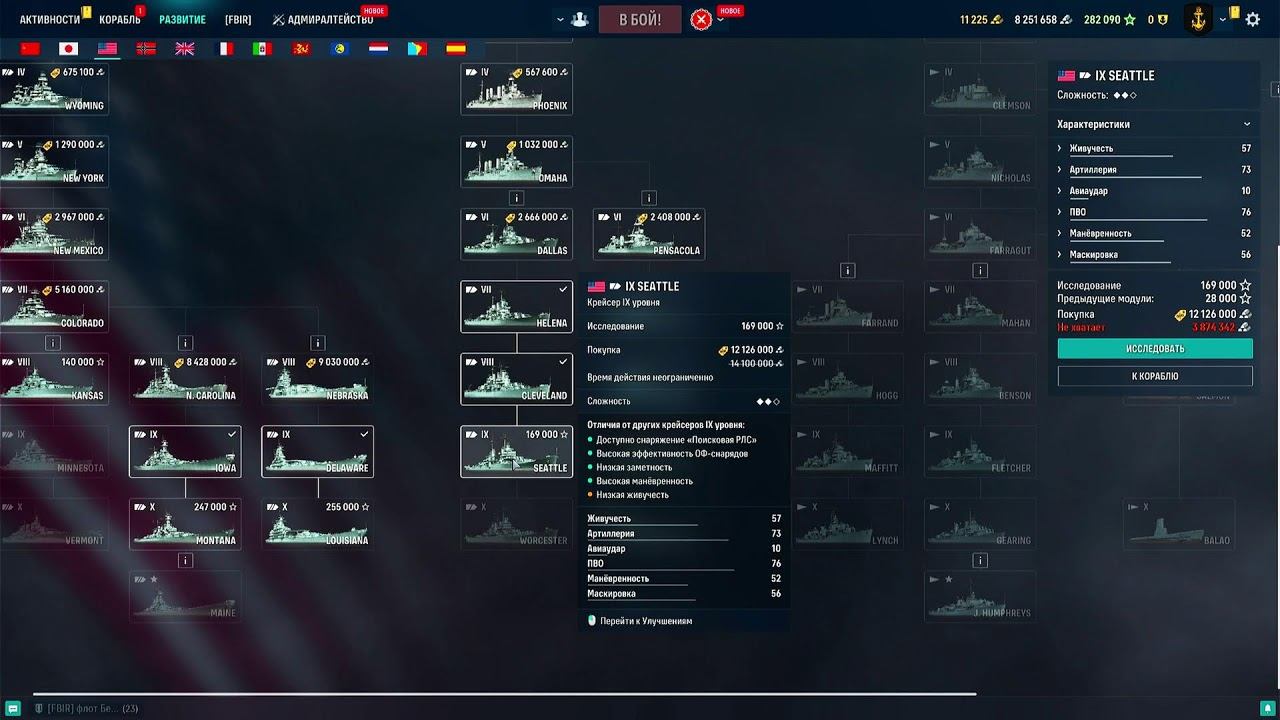The height and width of the screenshot is (720, 1280).
Task: Expand the Манёвренность characteristic row
Action: pos(1155,233)
